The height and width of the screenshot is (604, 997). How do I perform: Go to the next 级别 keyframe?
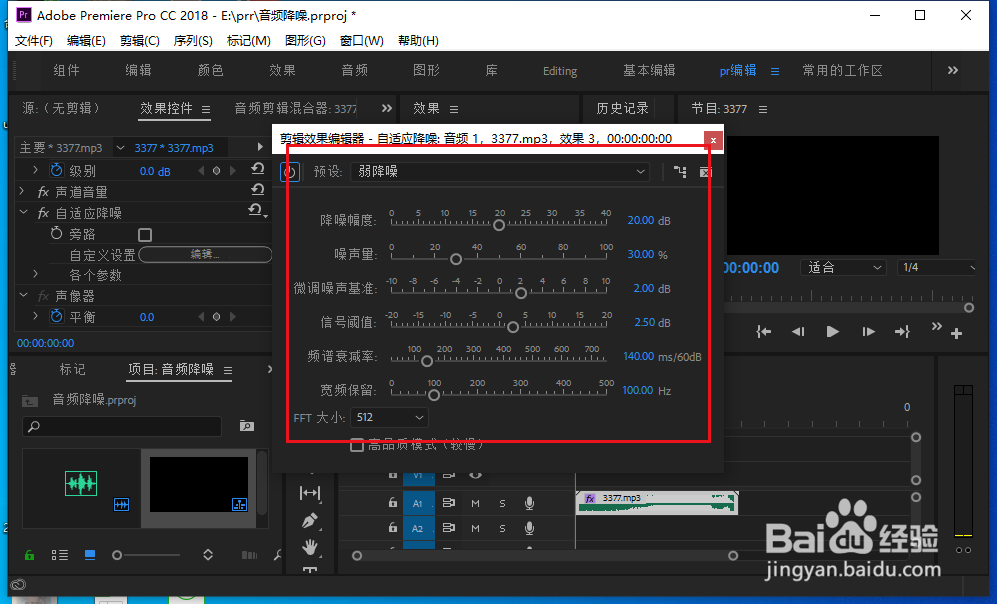(x=233, y=170)
